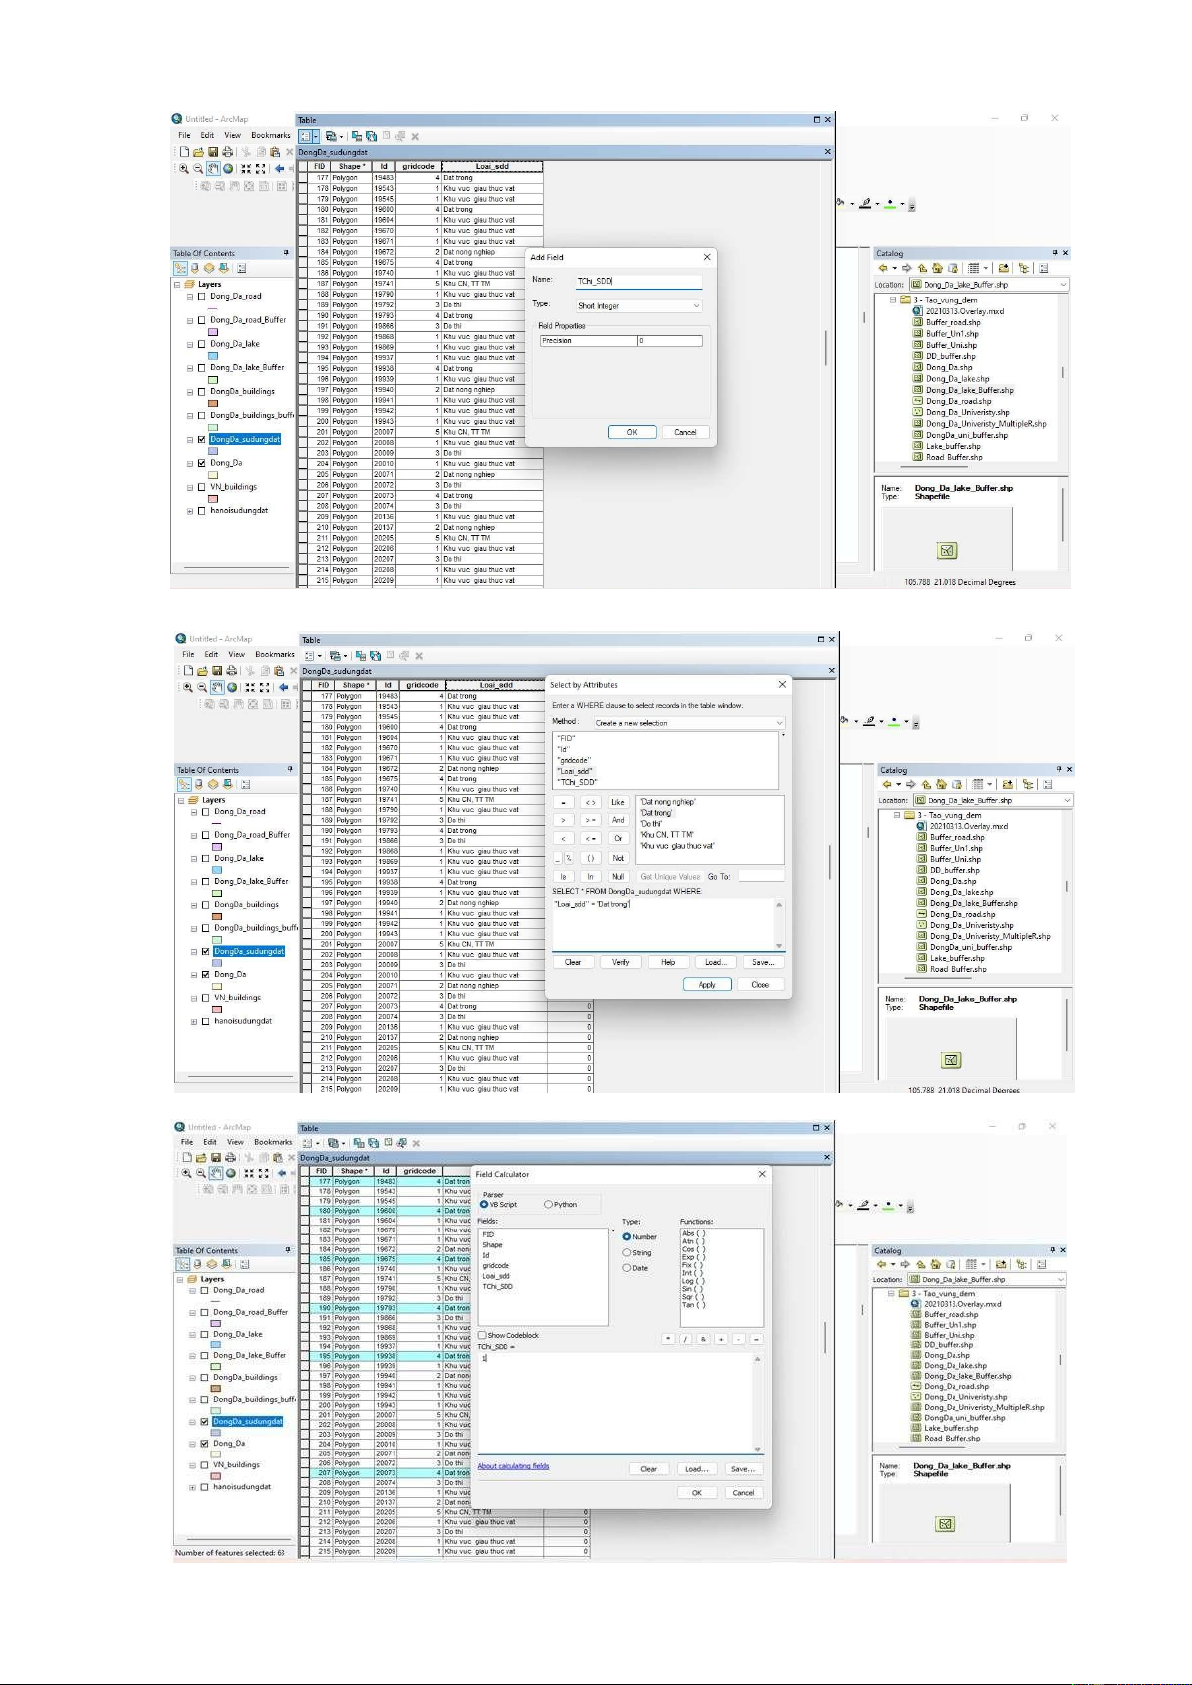
Task: Select TChi_SDD in Field Calculator Fields list
Action: pos(497,1287)
